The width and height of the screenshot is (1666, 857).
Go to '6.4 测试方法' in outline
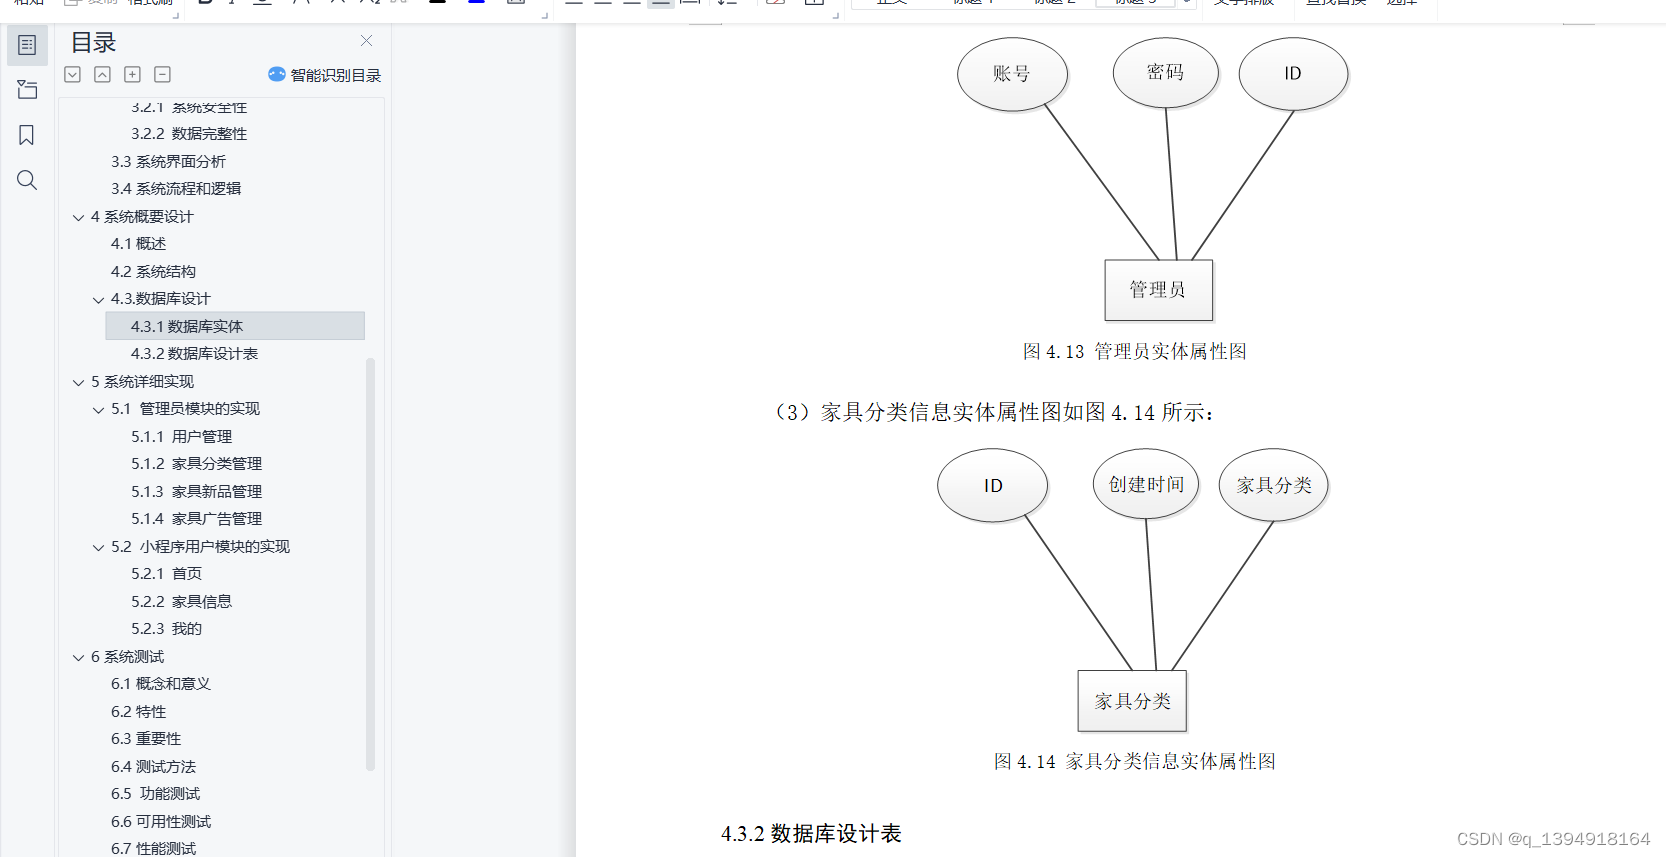coord(153,767)
